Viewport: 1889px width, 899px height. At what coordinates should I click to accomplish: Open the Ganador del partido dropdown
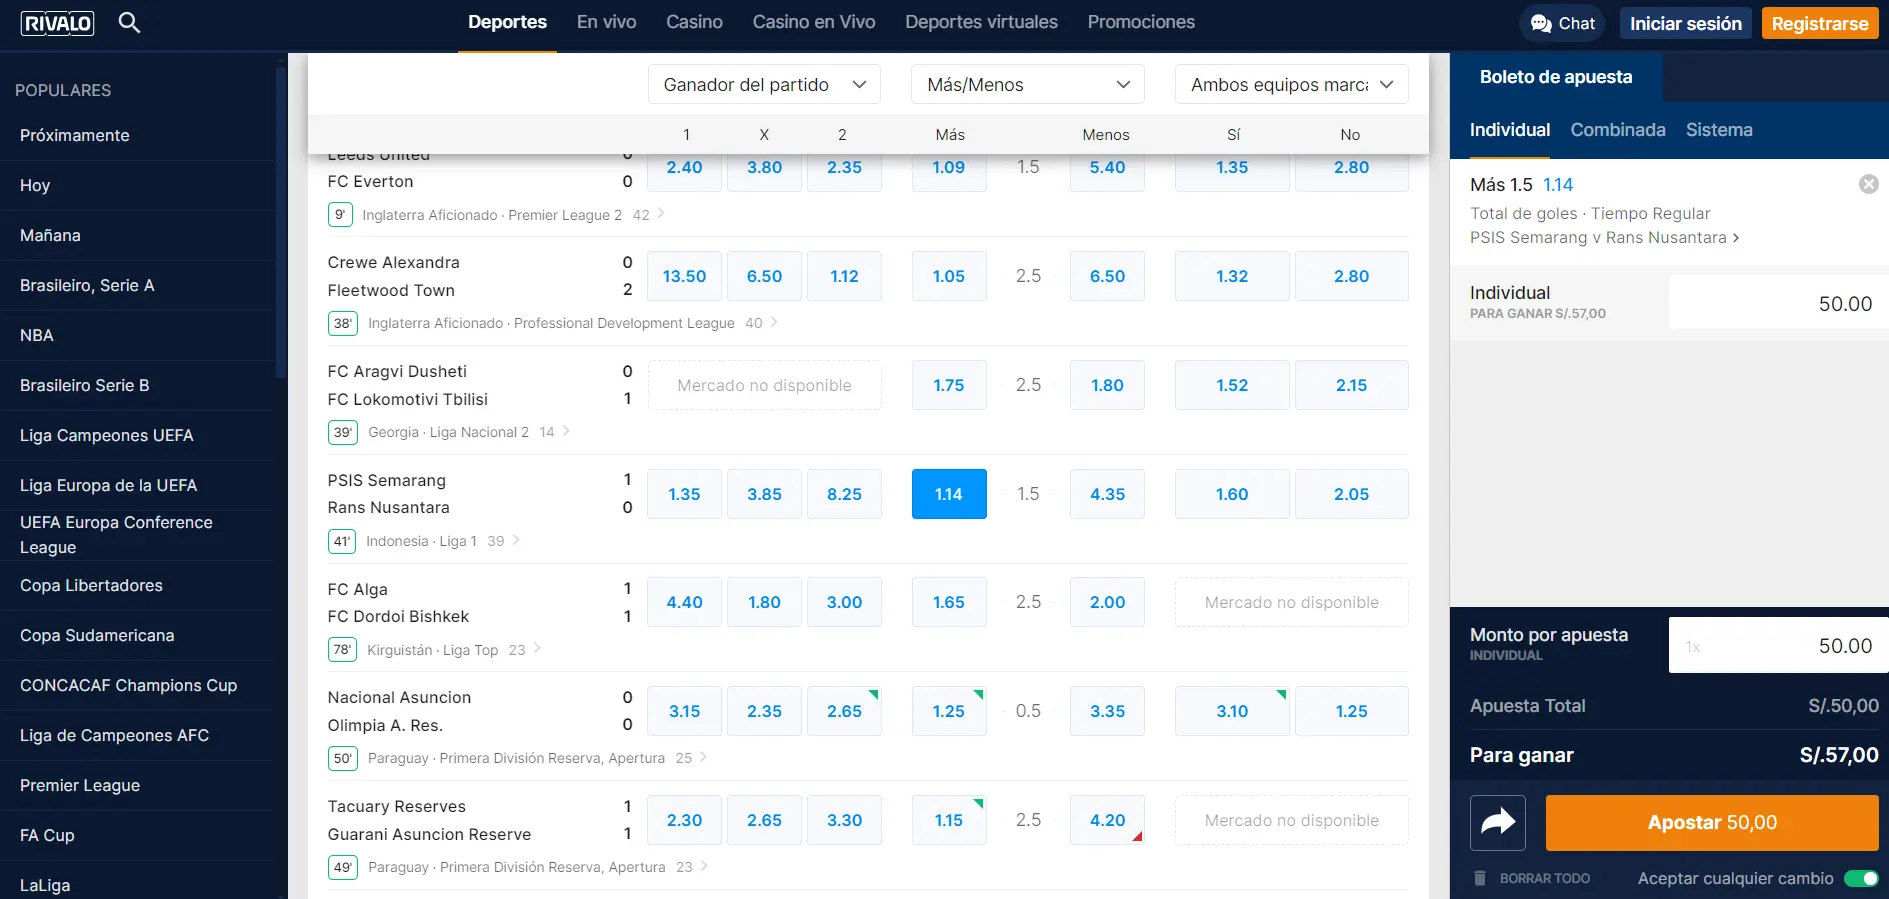tap(764, 84)
